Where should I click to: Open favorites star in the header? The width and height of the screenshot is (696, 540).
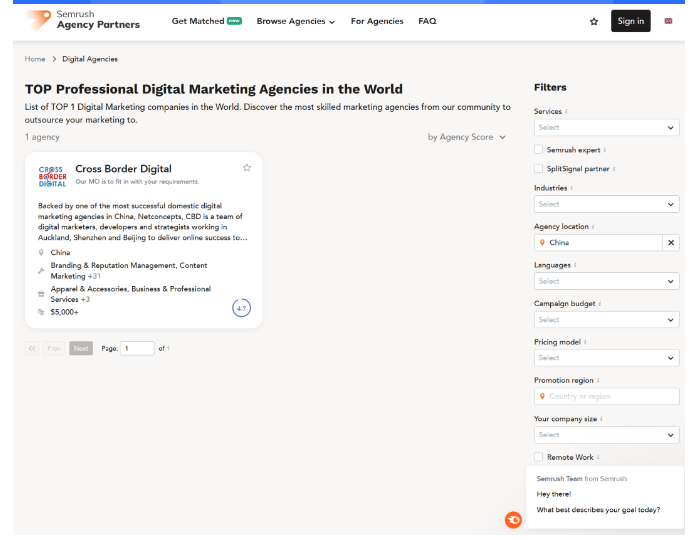click(593, 21)
